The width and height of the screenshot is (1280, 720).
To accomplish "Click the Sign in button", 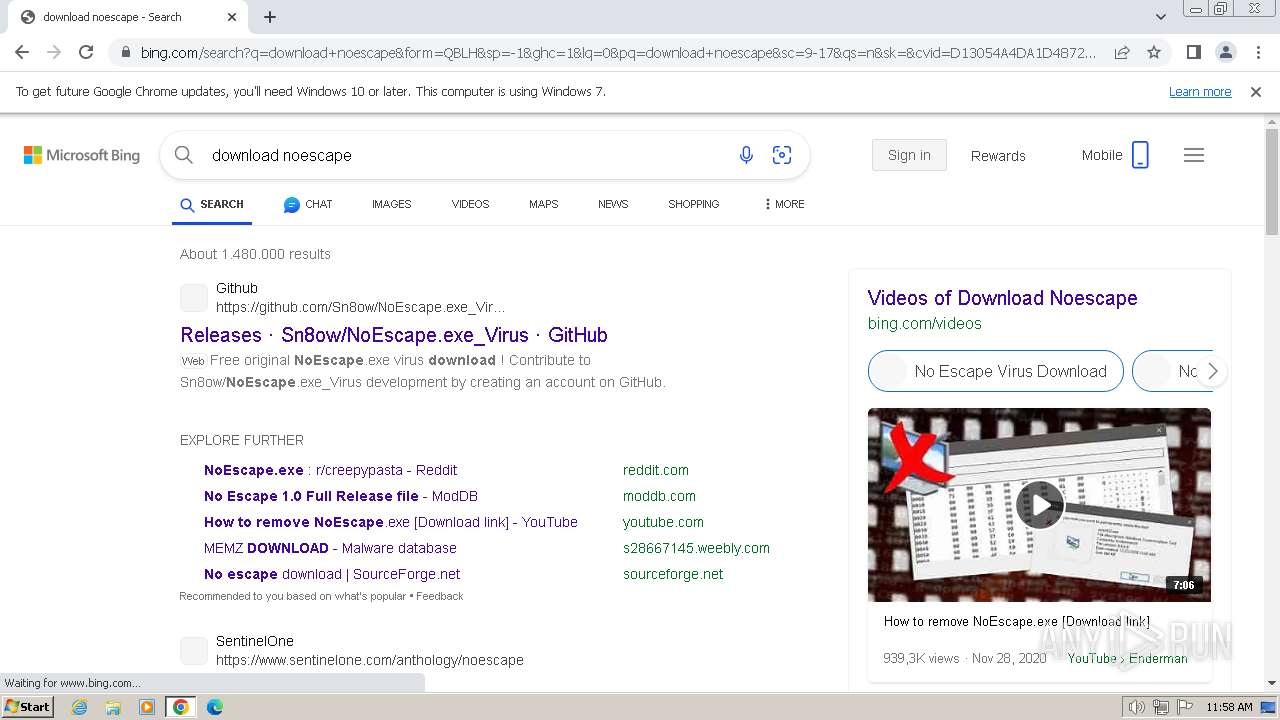I will [909, 155].
